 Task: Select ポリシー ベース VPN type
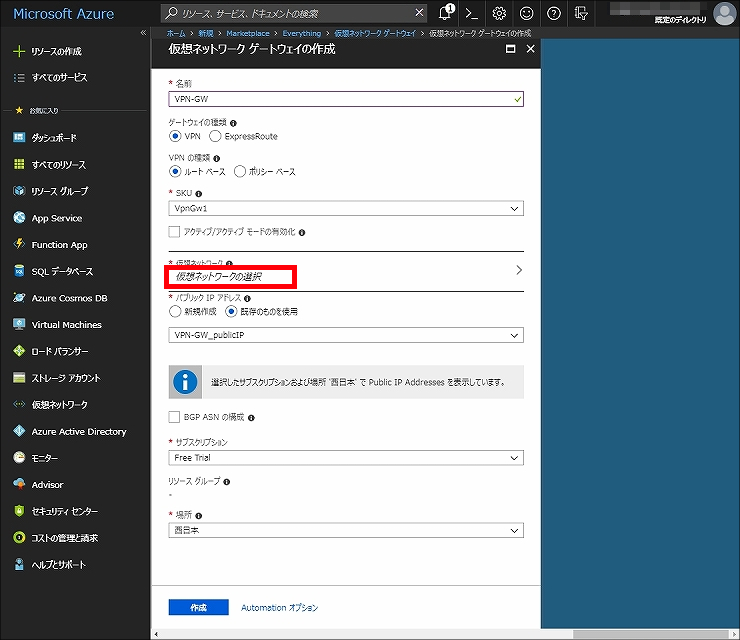(x=240, y=171)
